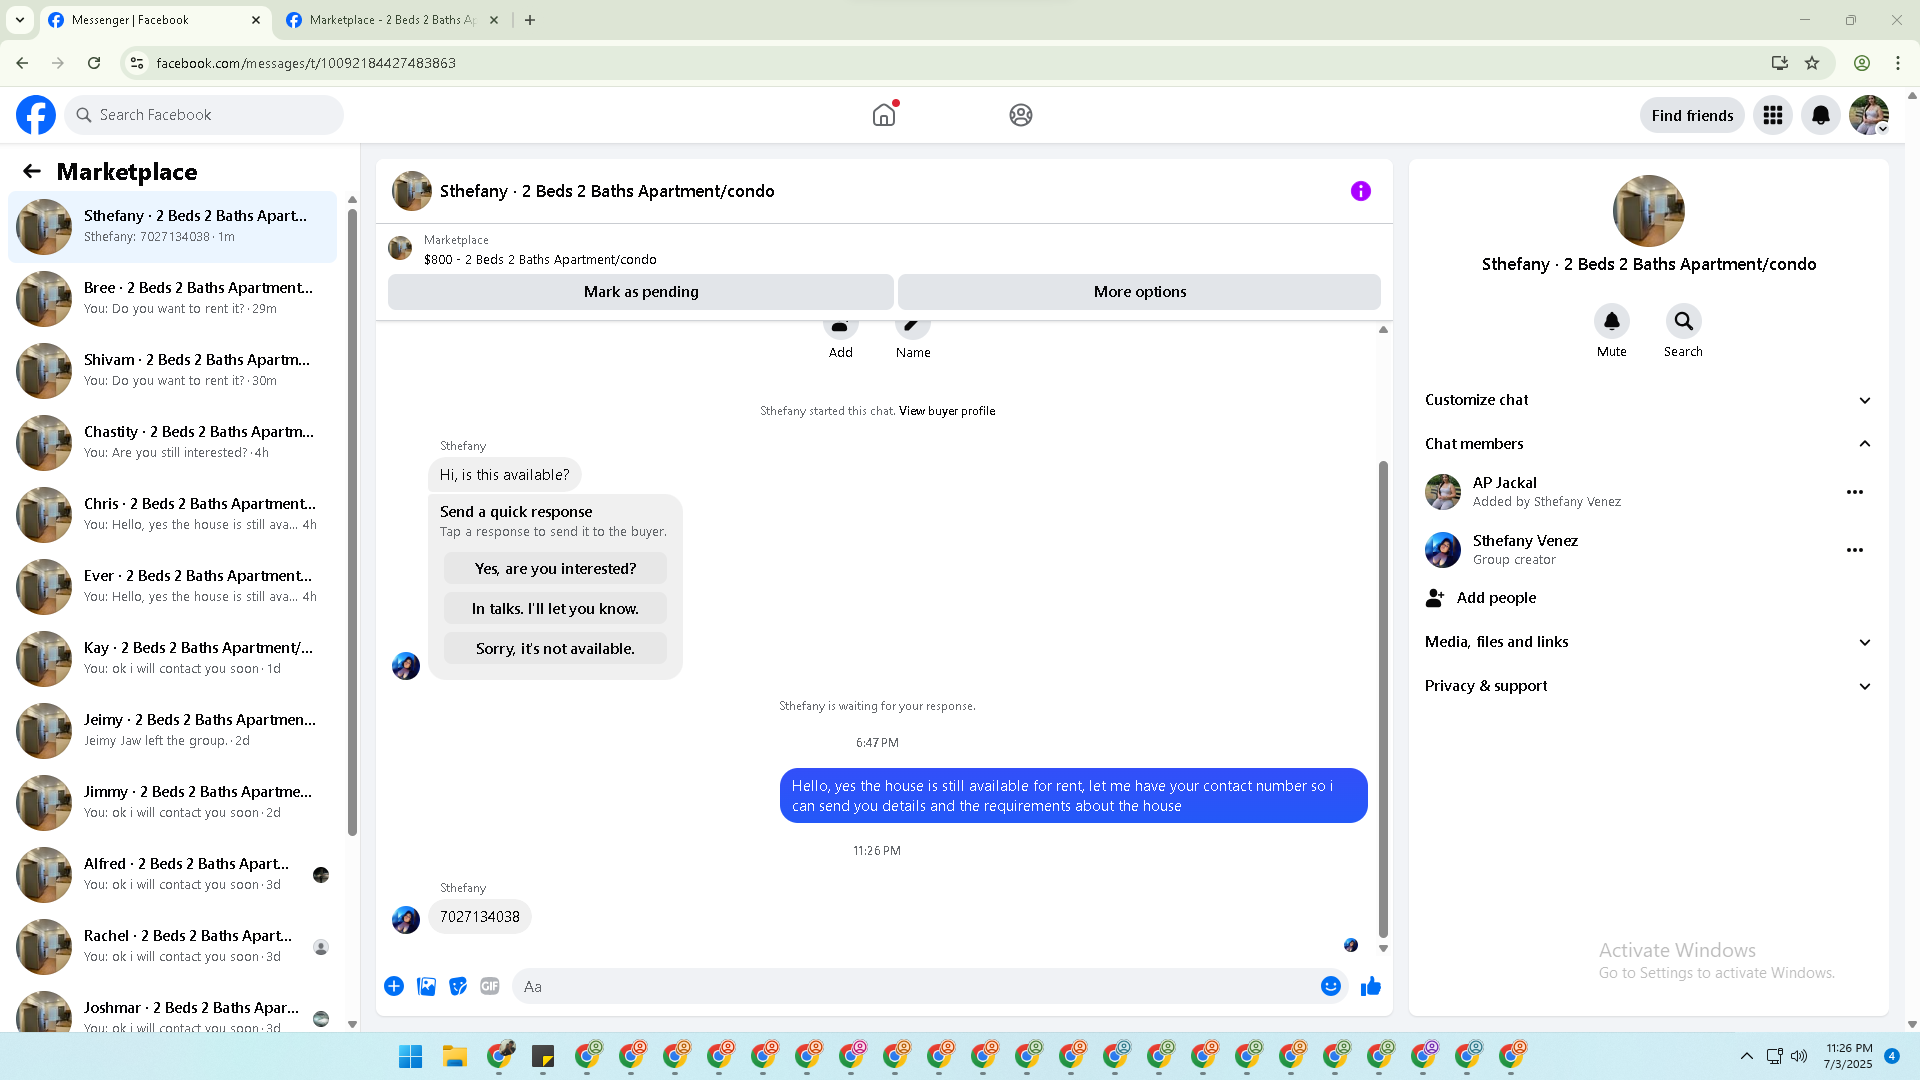Expand Customize chat section

click(x=1648, y=400)
